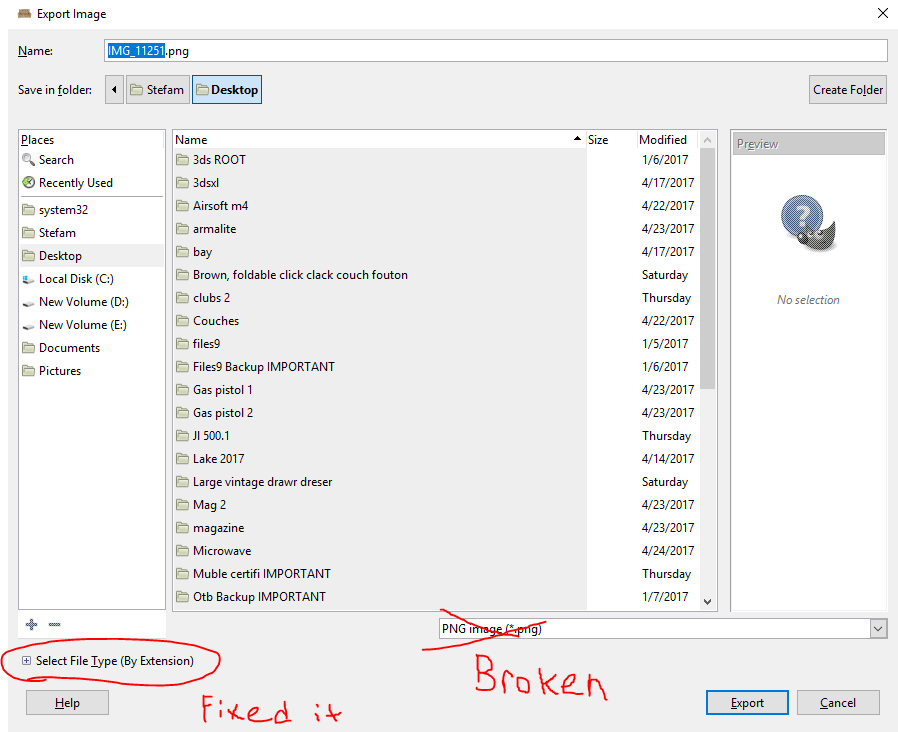Open the PNG image file type dropdown

[x=663, y=629]
